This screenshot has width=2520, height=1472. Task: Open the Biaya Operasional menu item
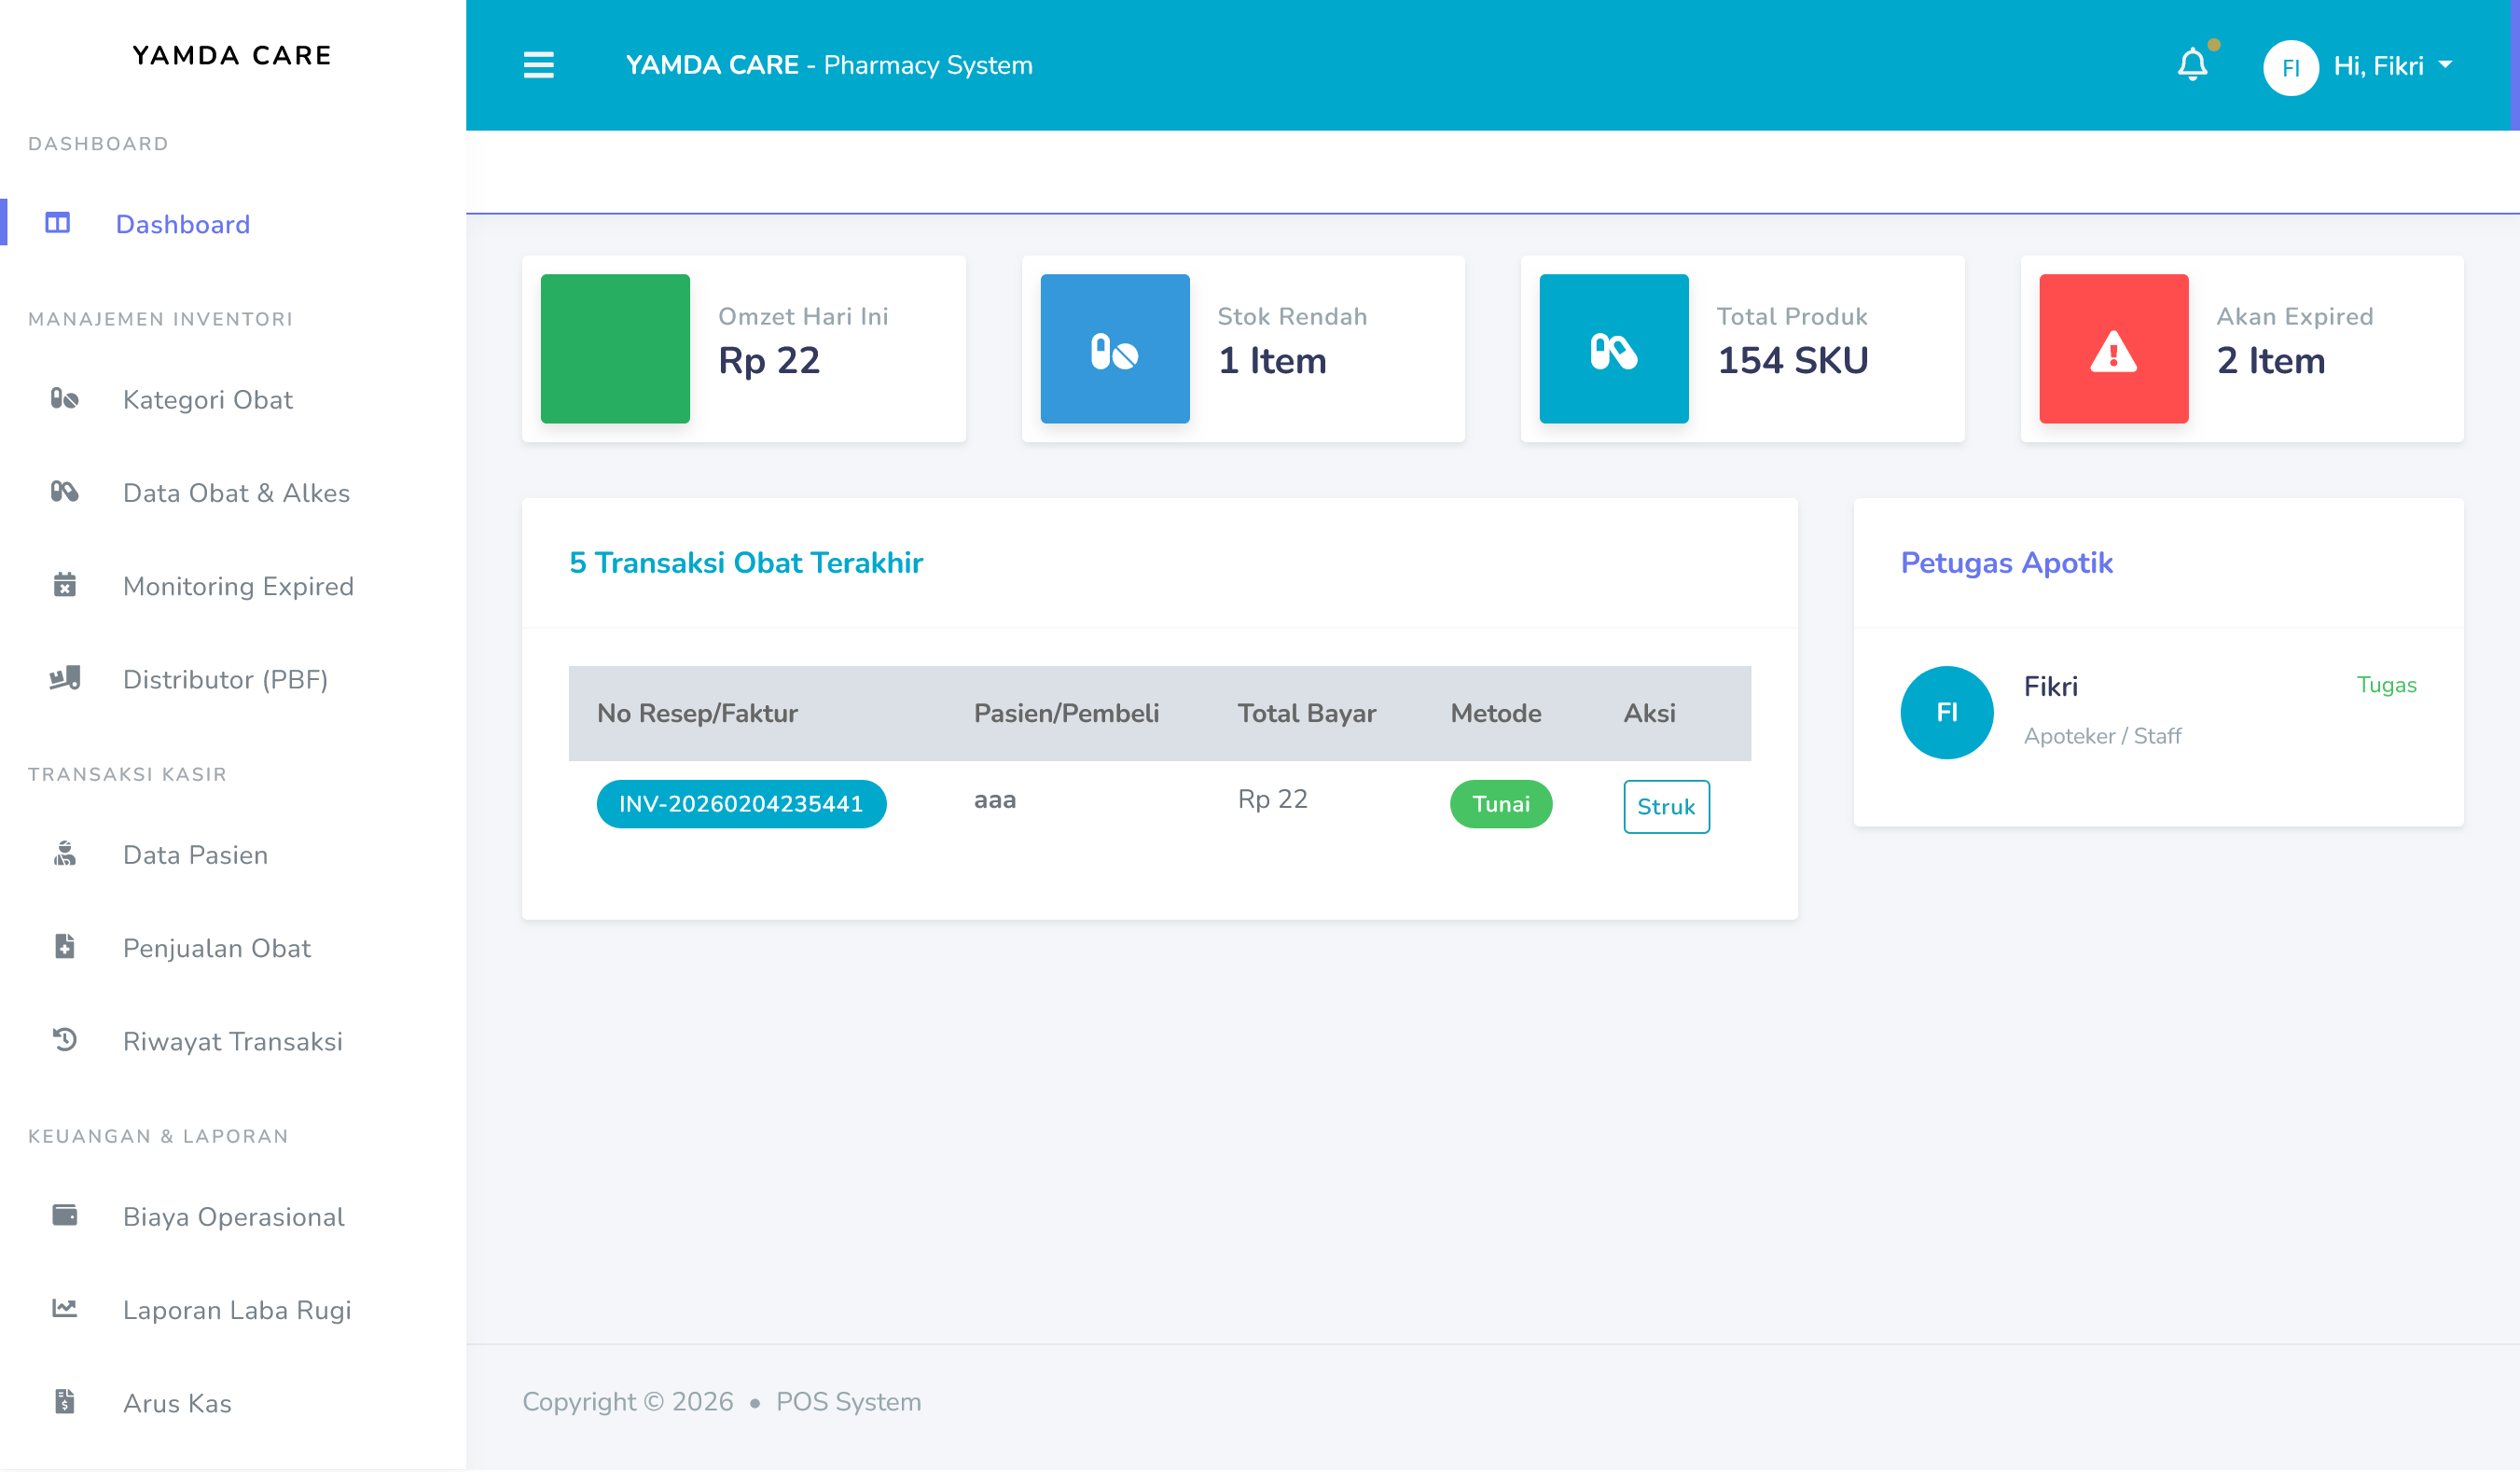pyautogui.click(x=233, y=1216)
